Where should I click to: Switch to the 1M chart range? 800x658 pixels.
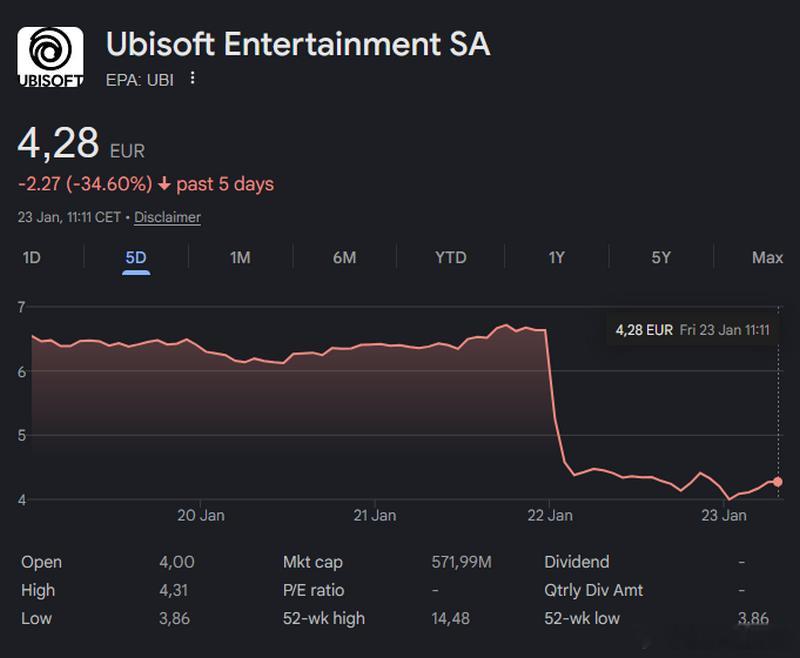pyautogui.click(x=240, y=257)
